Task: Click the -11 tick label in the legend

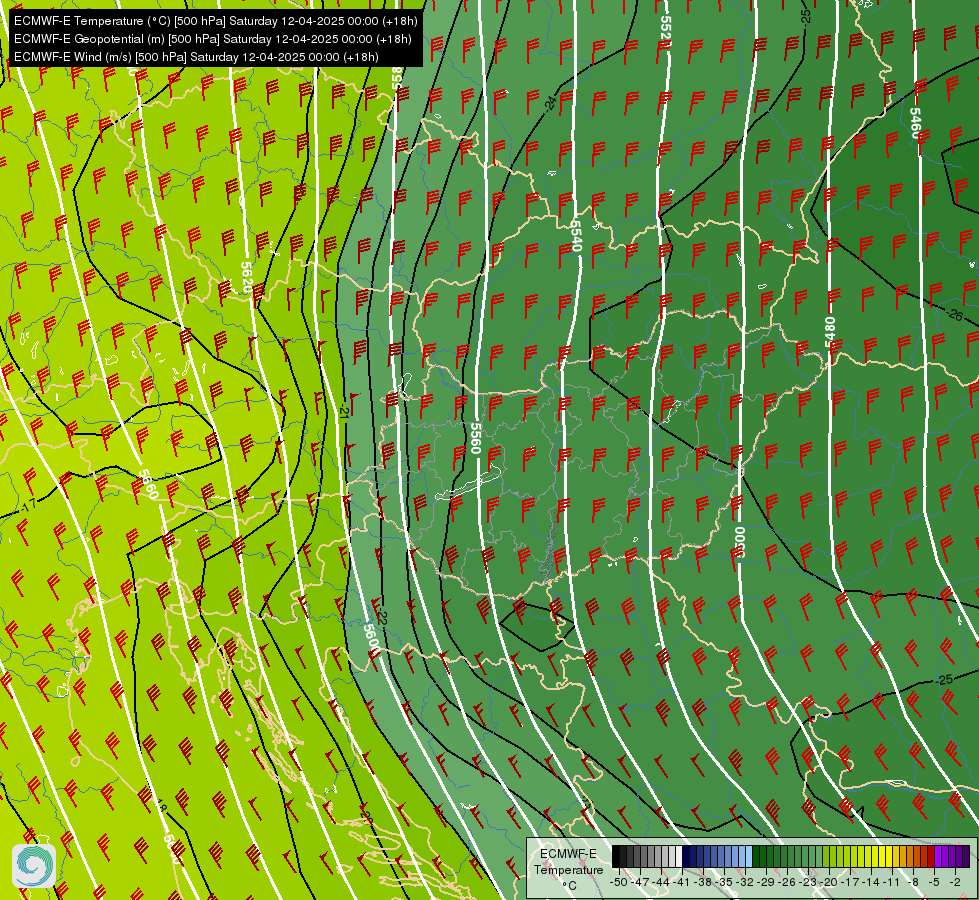Action: pos(892,882)
